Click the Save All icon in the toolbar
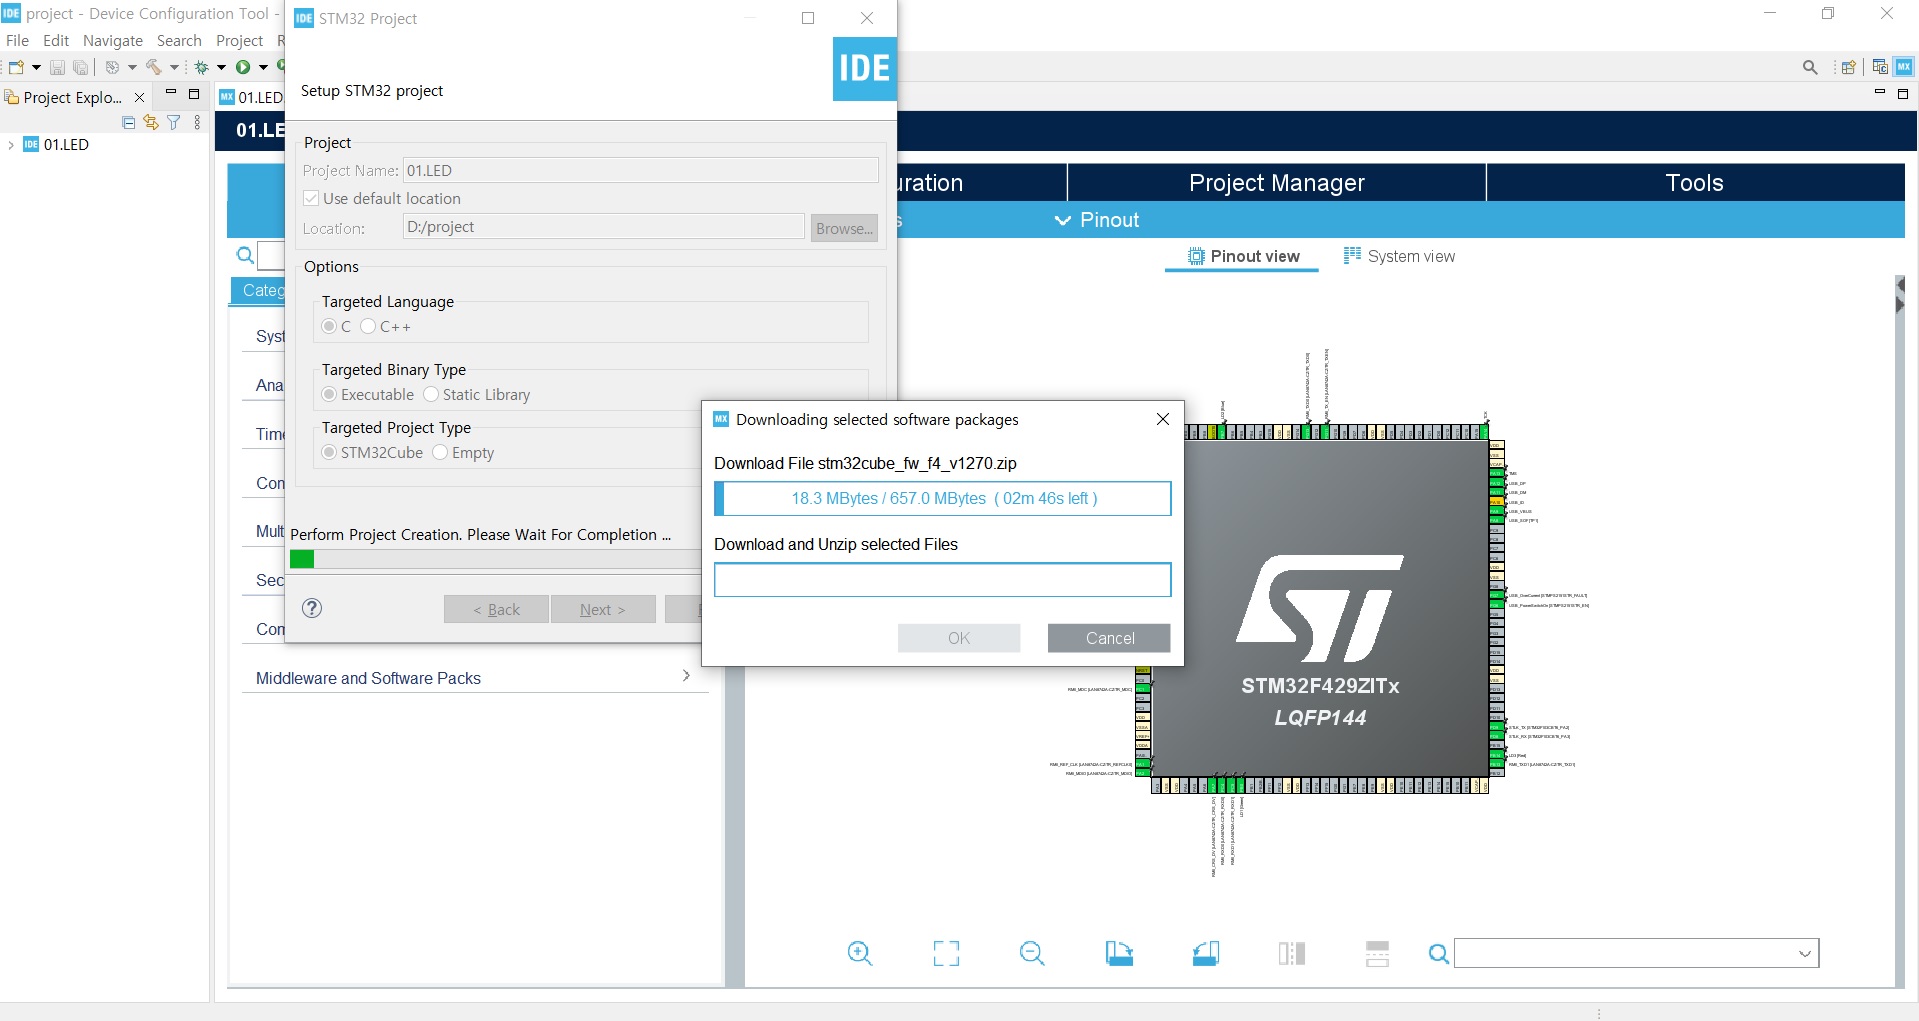Screen dimensions: 1919x1021 [80, 67]
